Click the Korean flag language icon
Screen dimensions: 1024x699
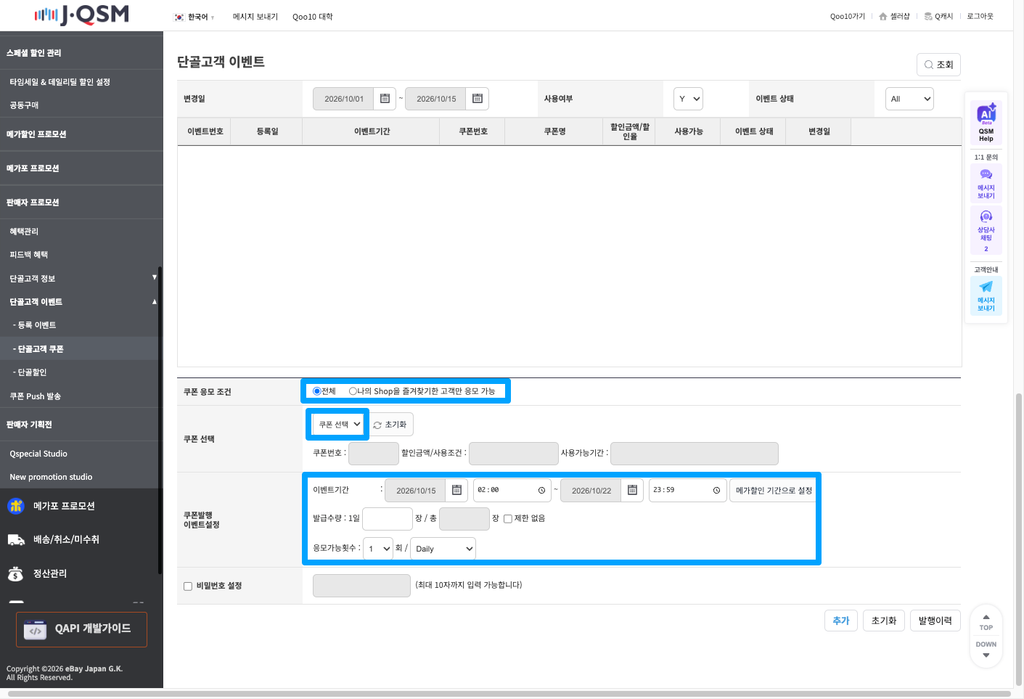tap(179, 17)
